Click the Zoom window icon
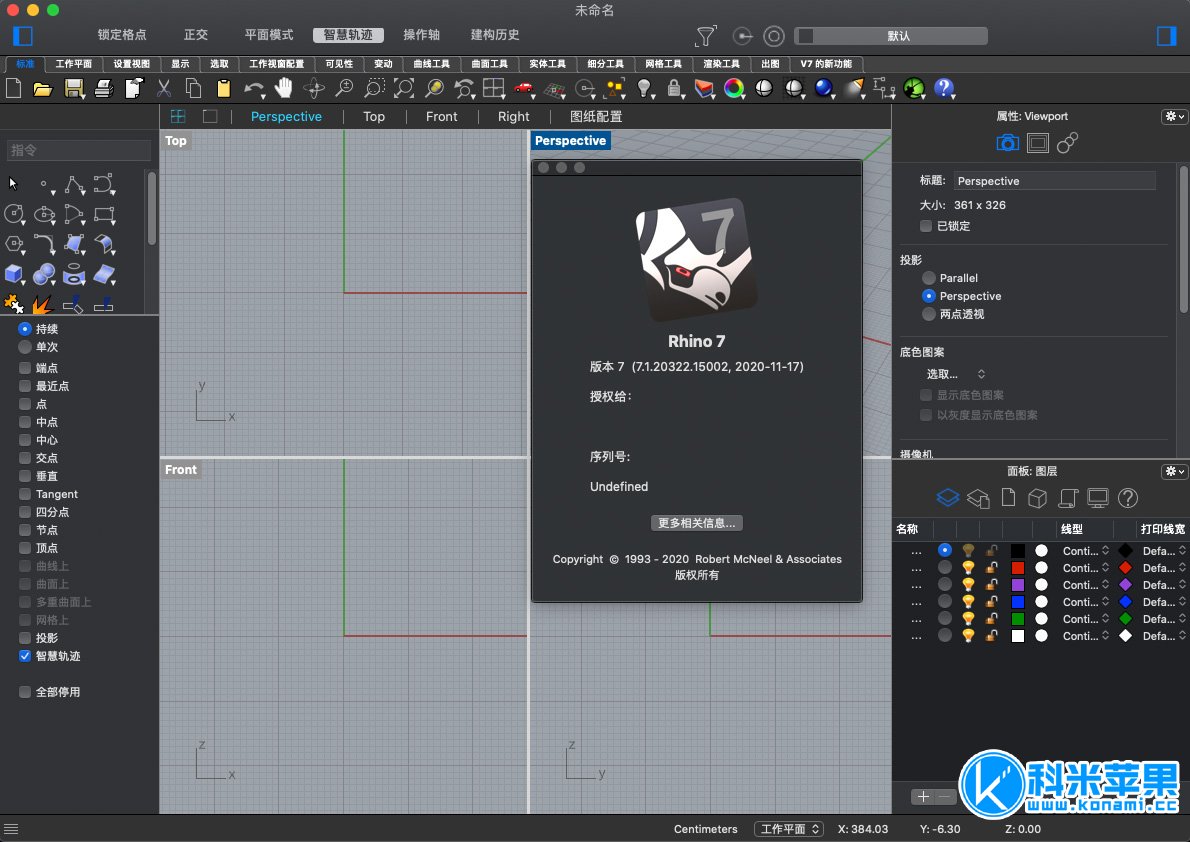1190x842 pixels. coord(374,88)
